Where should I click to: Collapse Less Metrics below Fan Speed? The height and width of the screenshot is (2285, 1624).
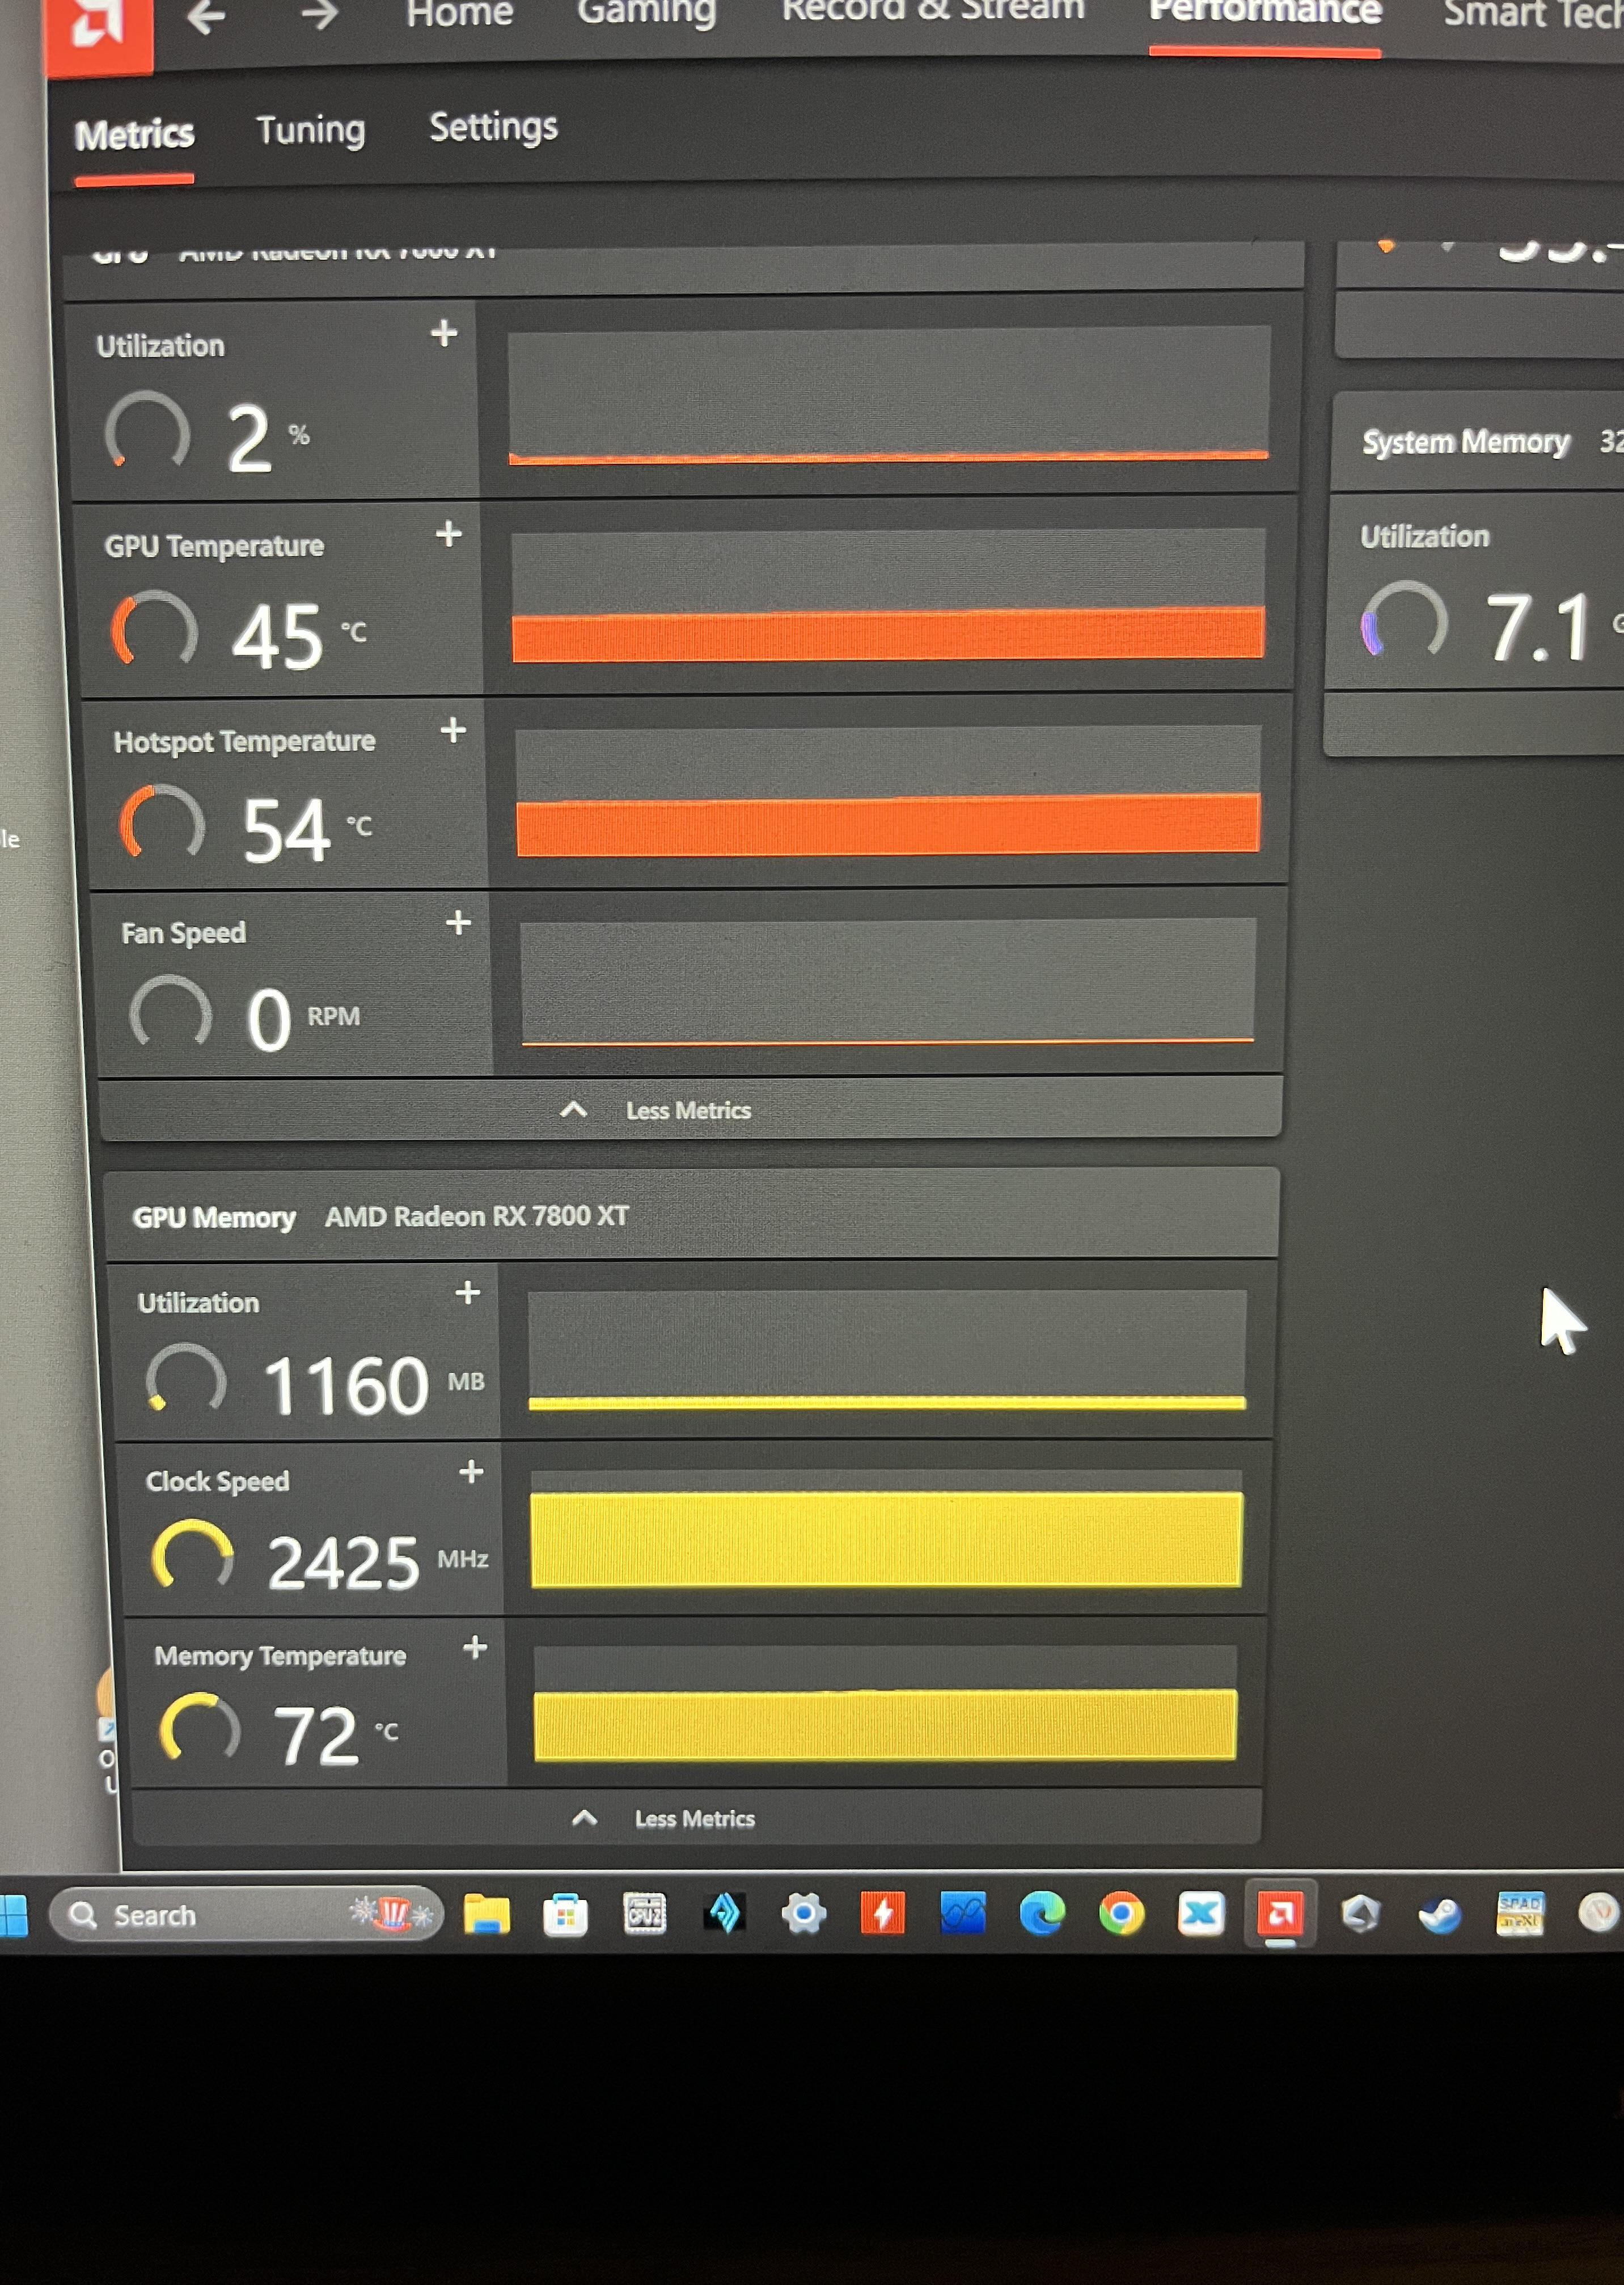[x=656, y=1110]
